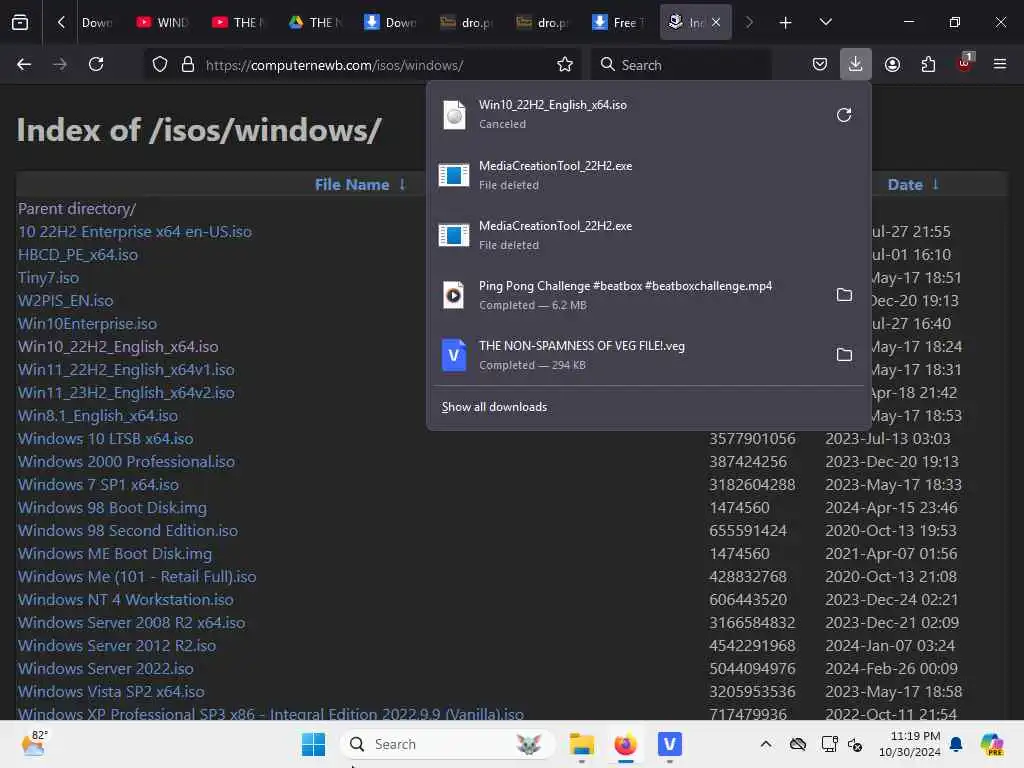Open the Parent directory/ link
Viewport: 1024px width, 768px height.
77,208
